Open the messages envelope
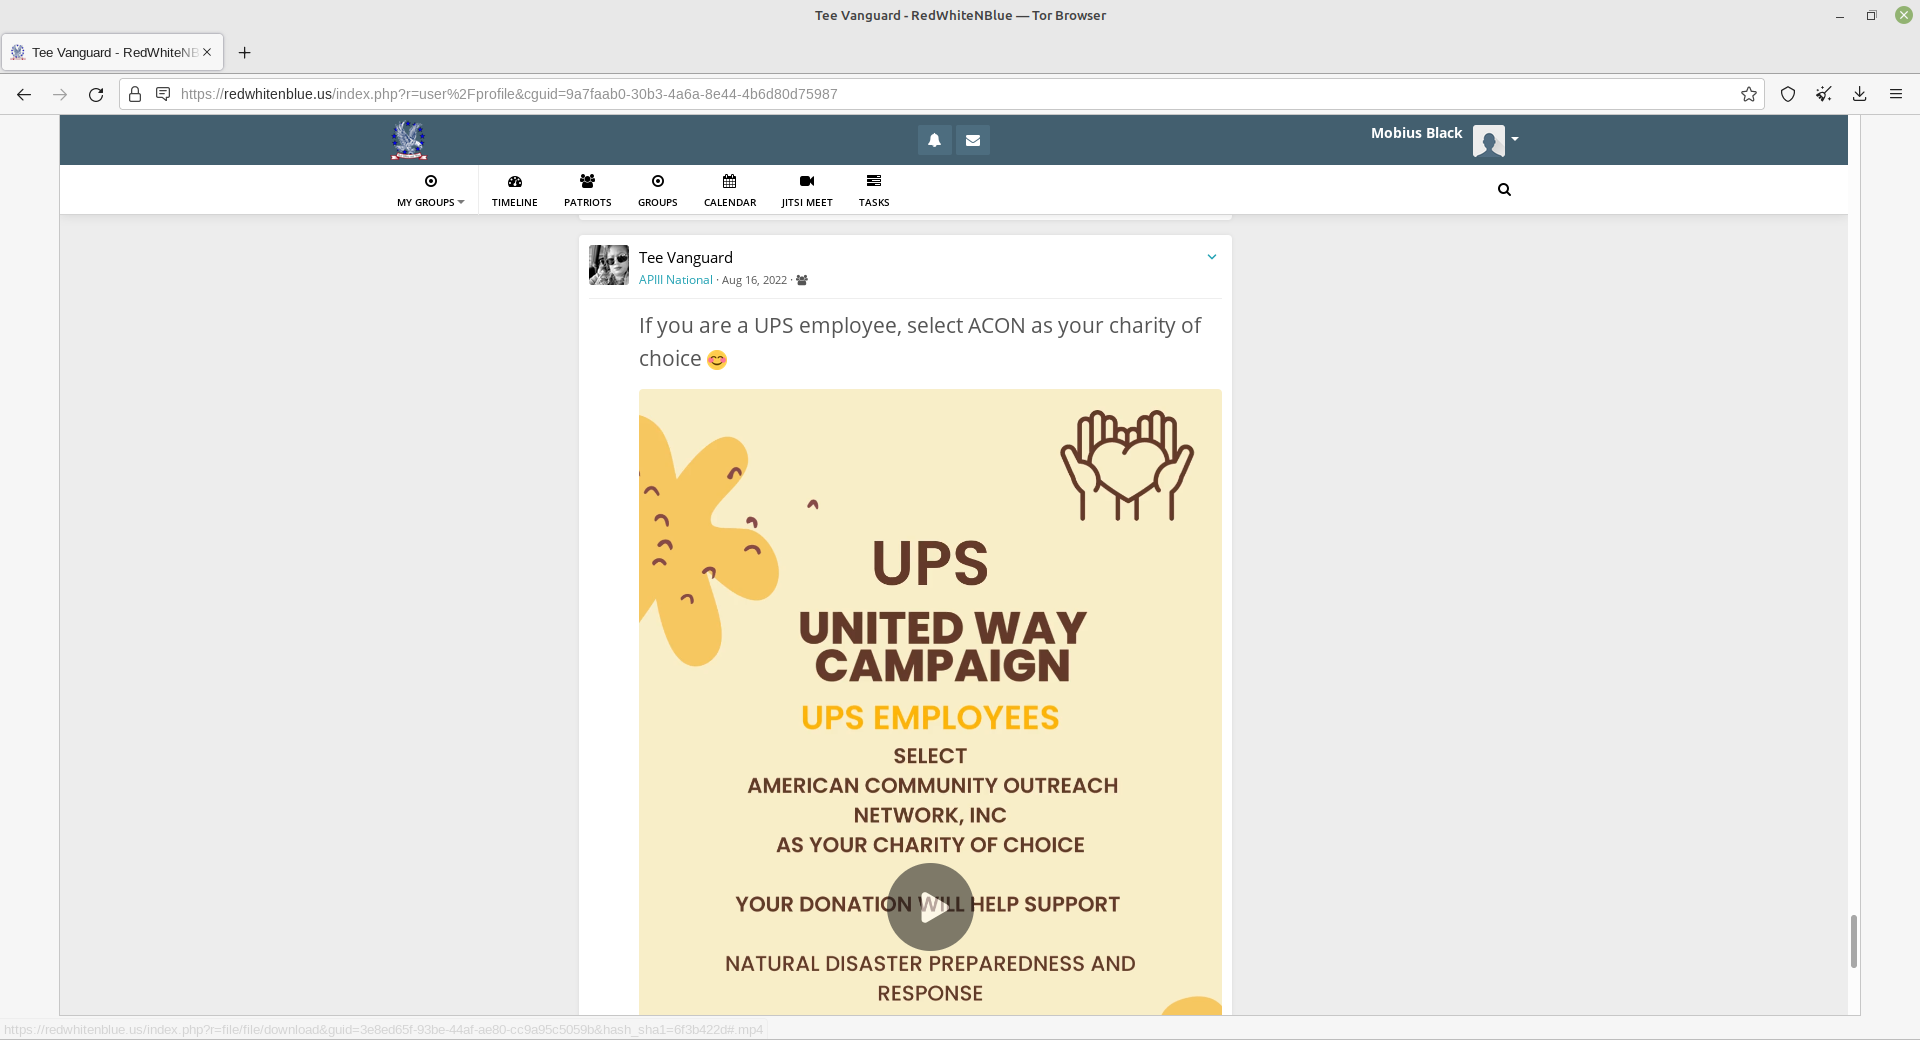1920x1040 pixels. pyautogui.click(x=973, y=140)
